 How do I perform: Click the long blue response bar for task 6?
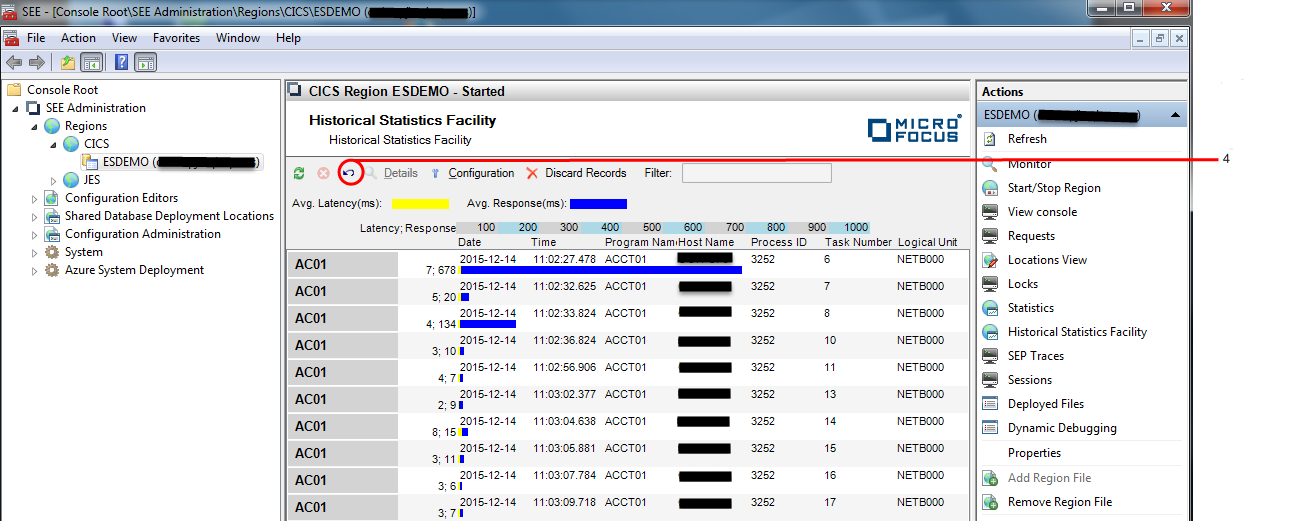coord(600,270)
